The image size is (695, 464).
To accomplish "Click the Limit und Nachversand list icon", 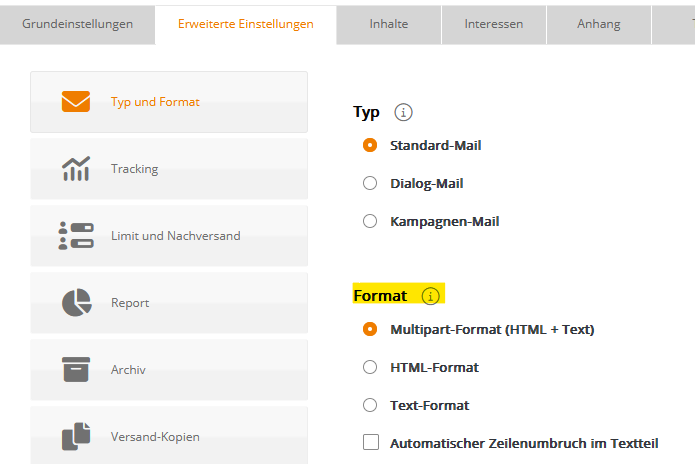I will (x=76, y=236).
